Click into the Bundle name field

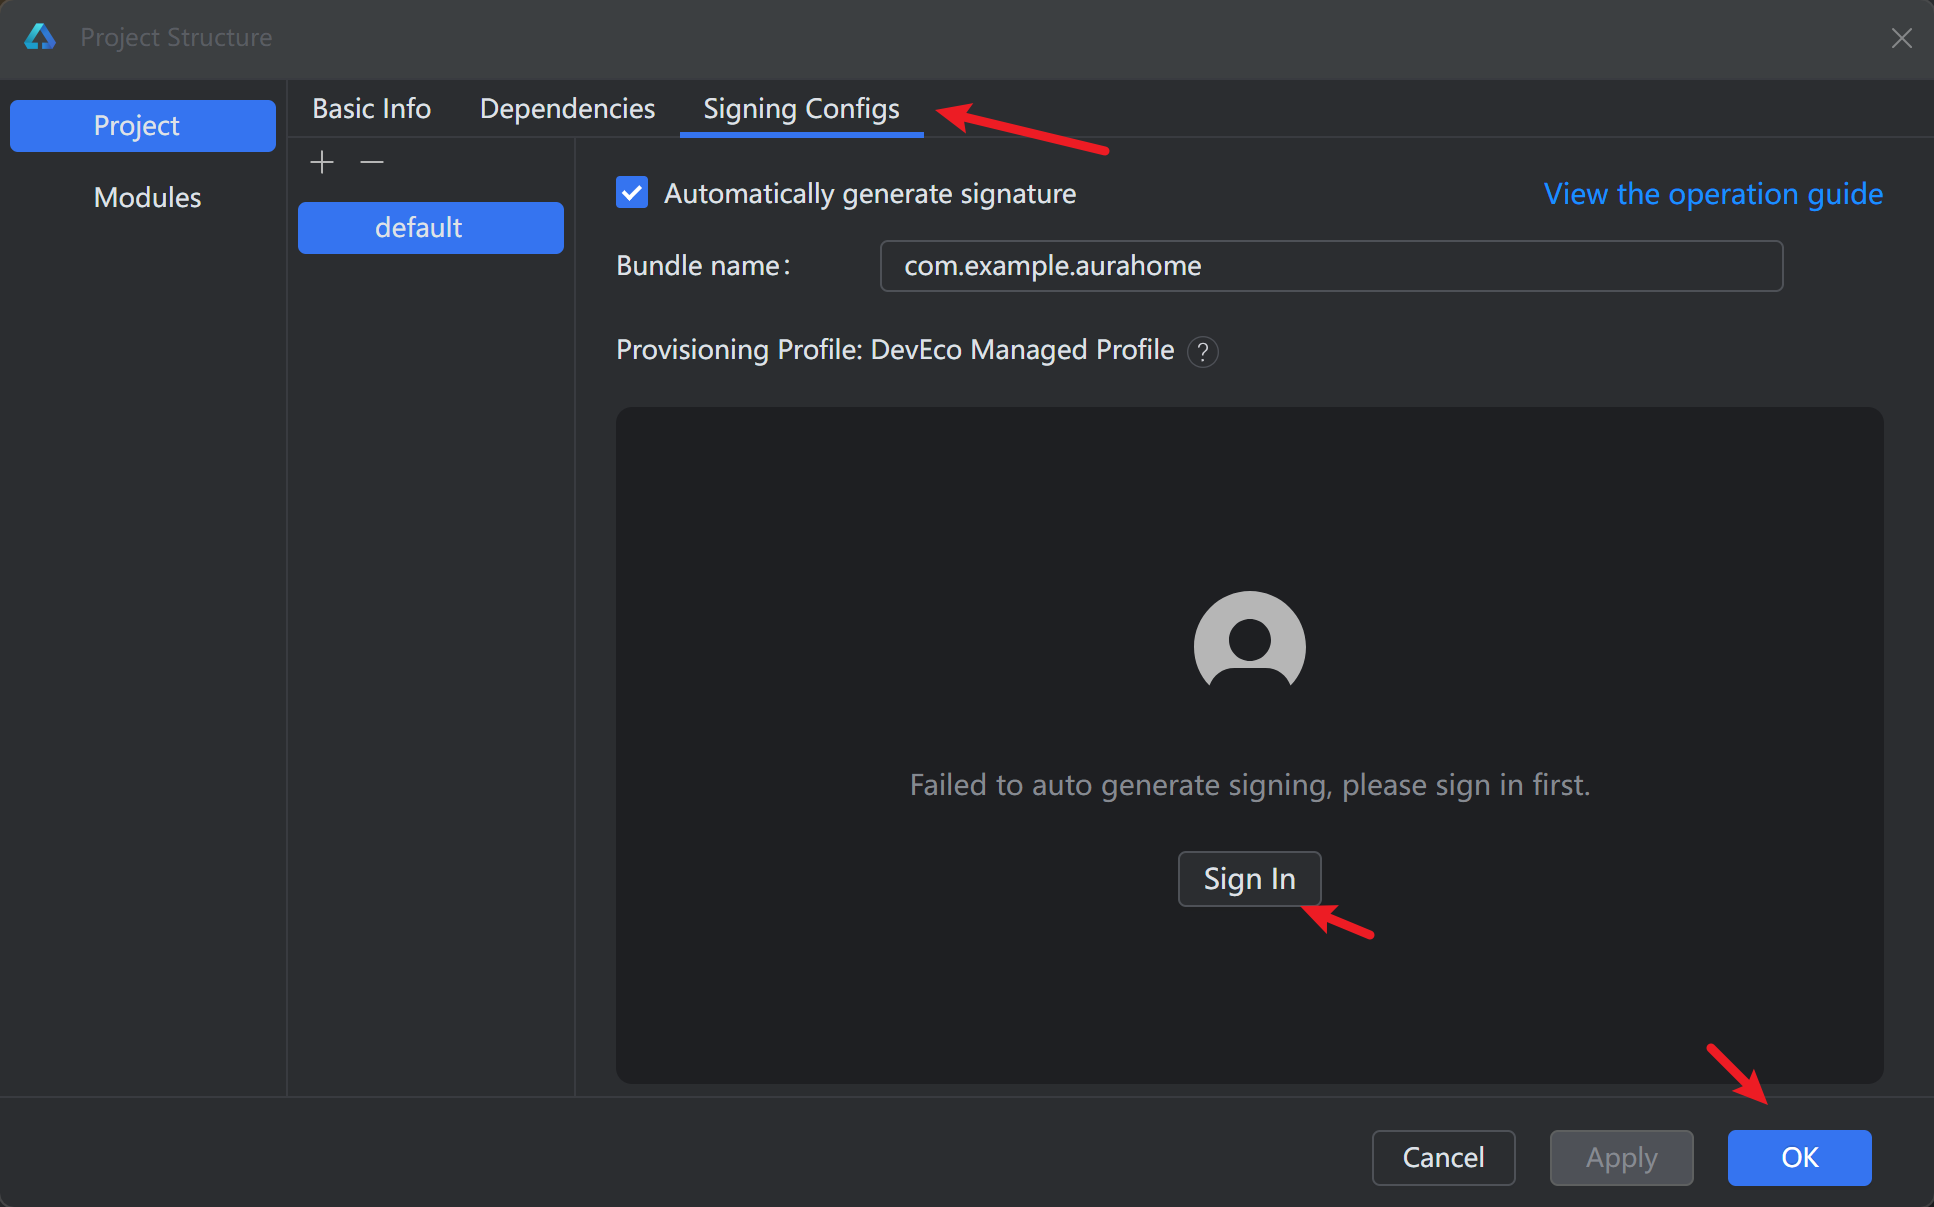tap(1330, 266)
